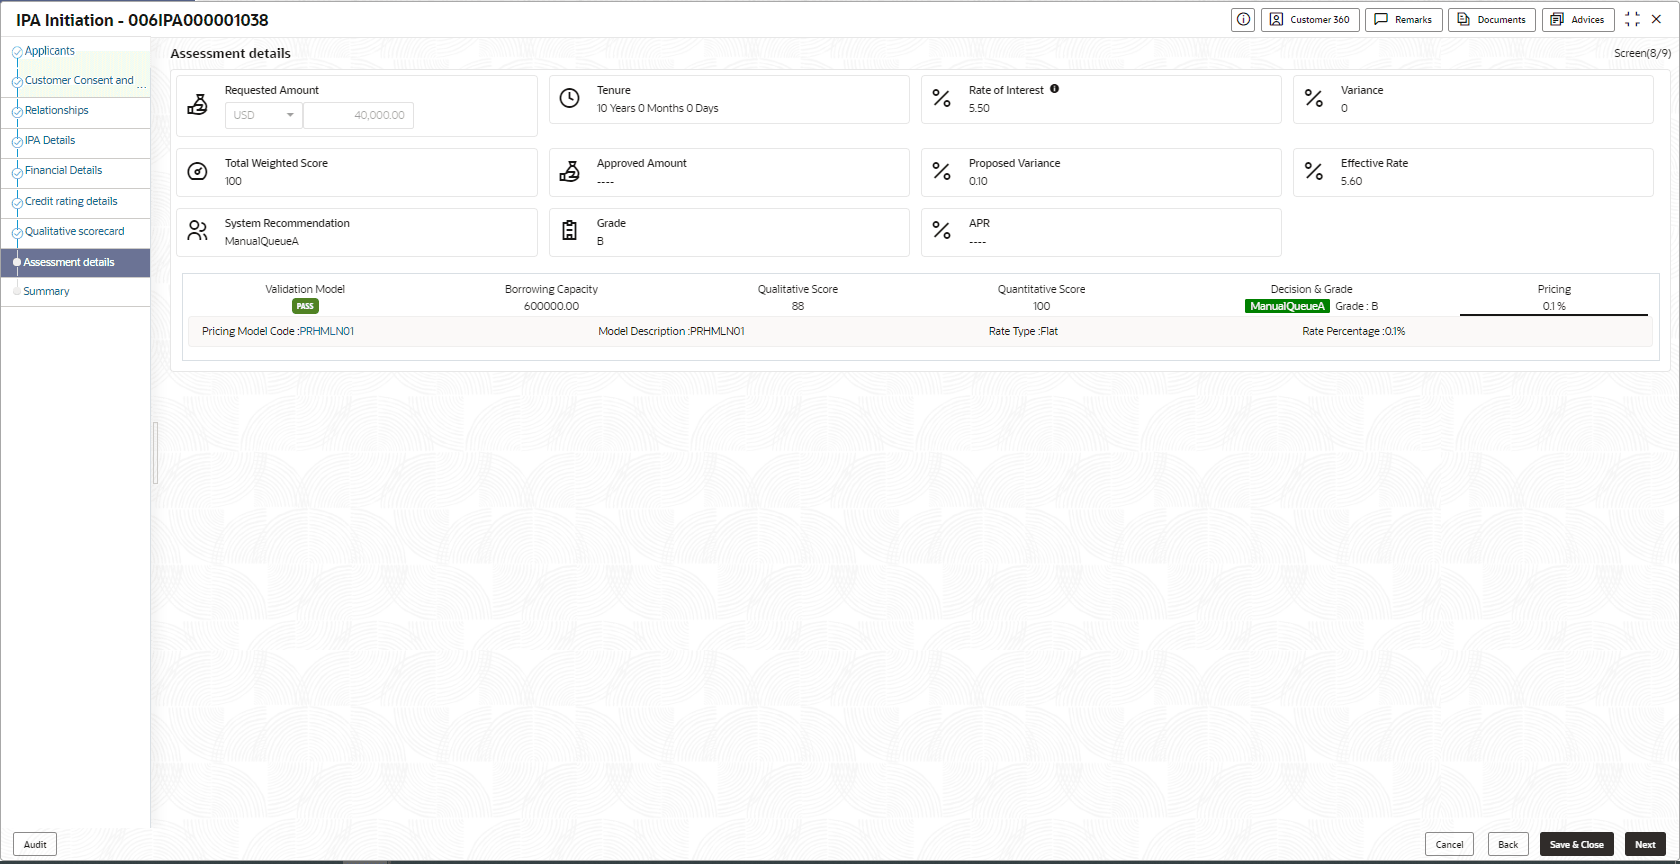Click the Approved Amount money icon
1680x864 pixels.
569,171
